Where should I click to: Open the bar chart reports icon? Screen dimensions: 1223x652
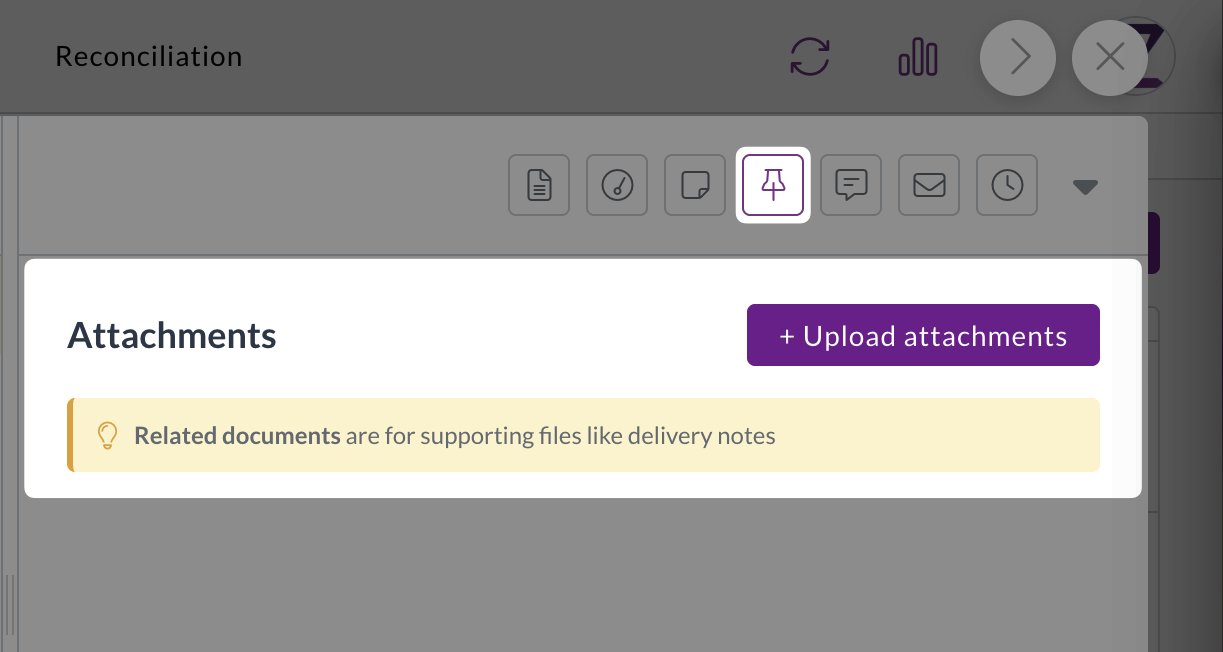(918, 58)
